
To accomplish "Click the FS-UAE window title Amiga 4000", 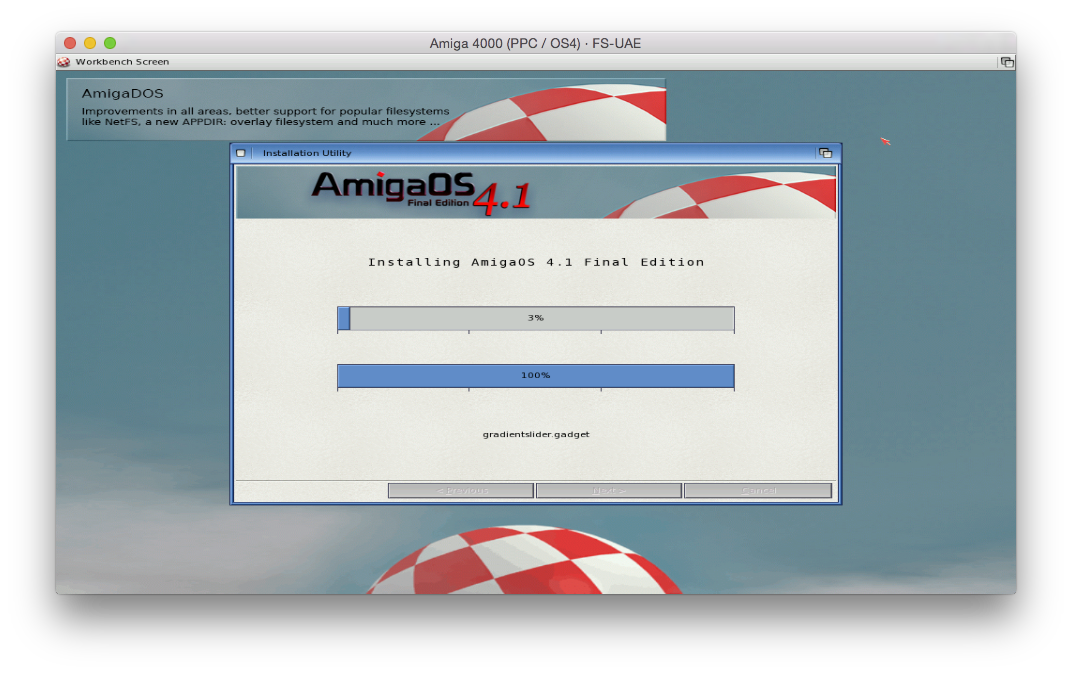I will [x=535, y=44].
